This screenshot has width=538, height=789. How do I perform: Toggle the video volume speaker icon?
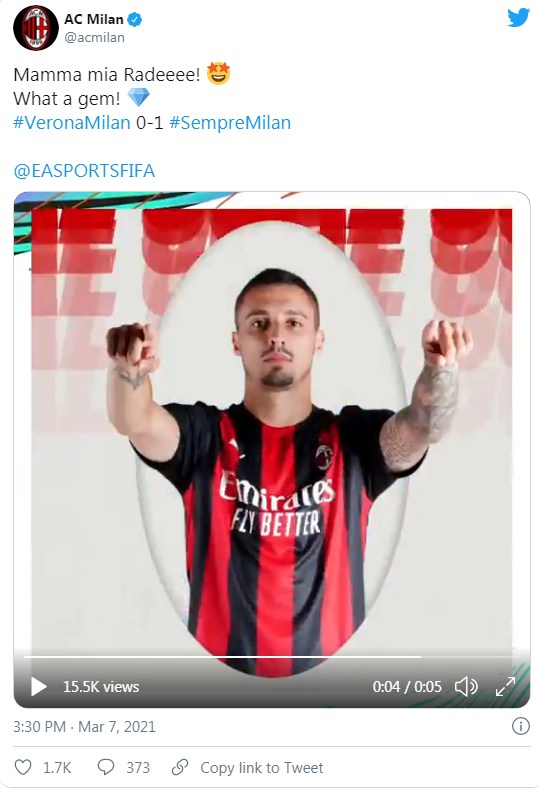[x=466, y=686]
